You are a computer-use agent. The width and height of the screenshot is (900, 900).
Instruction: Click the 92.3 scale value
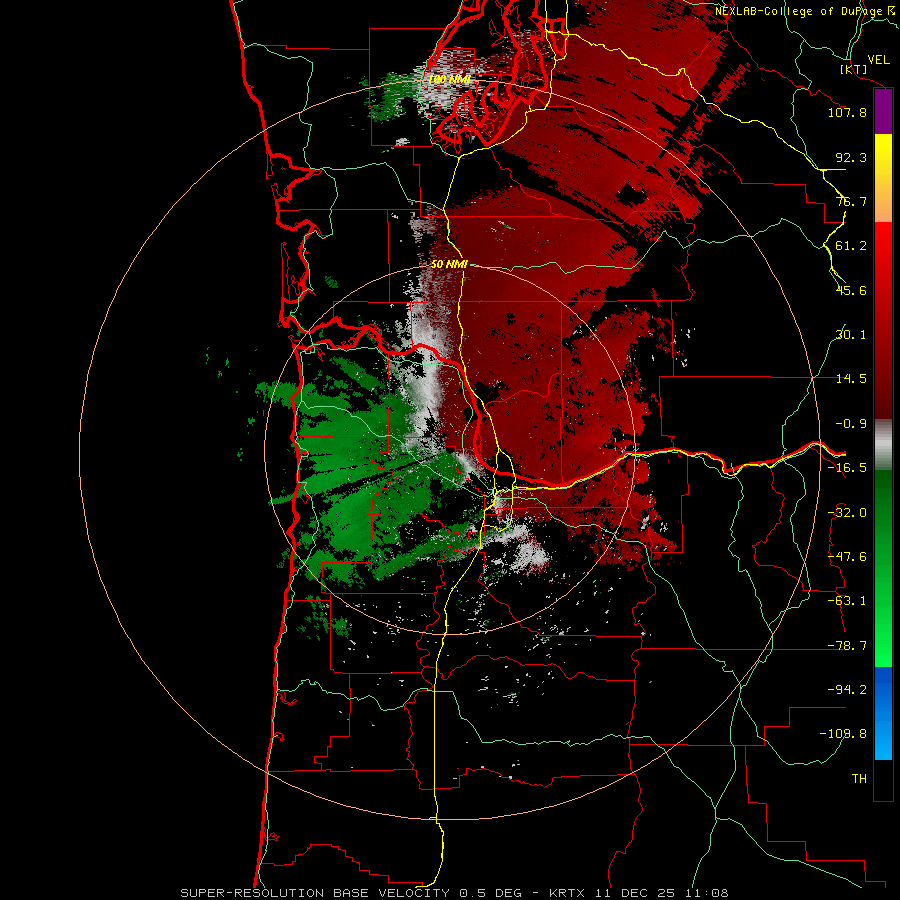[x=851, y=157]
